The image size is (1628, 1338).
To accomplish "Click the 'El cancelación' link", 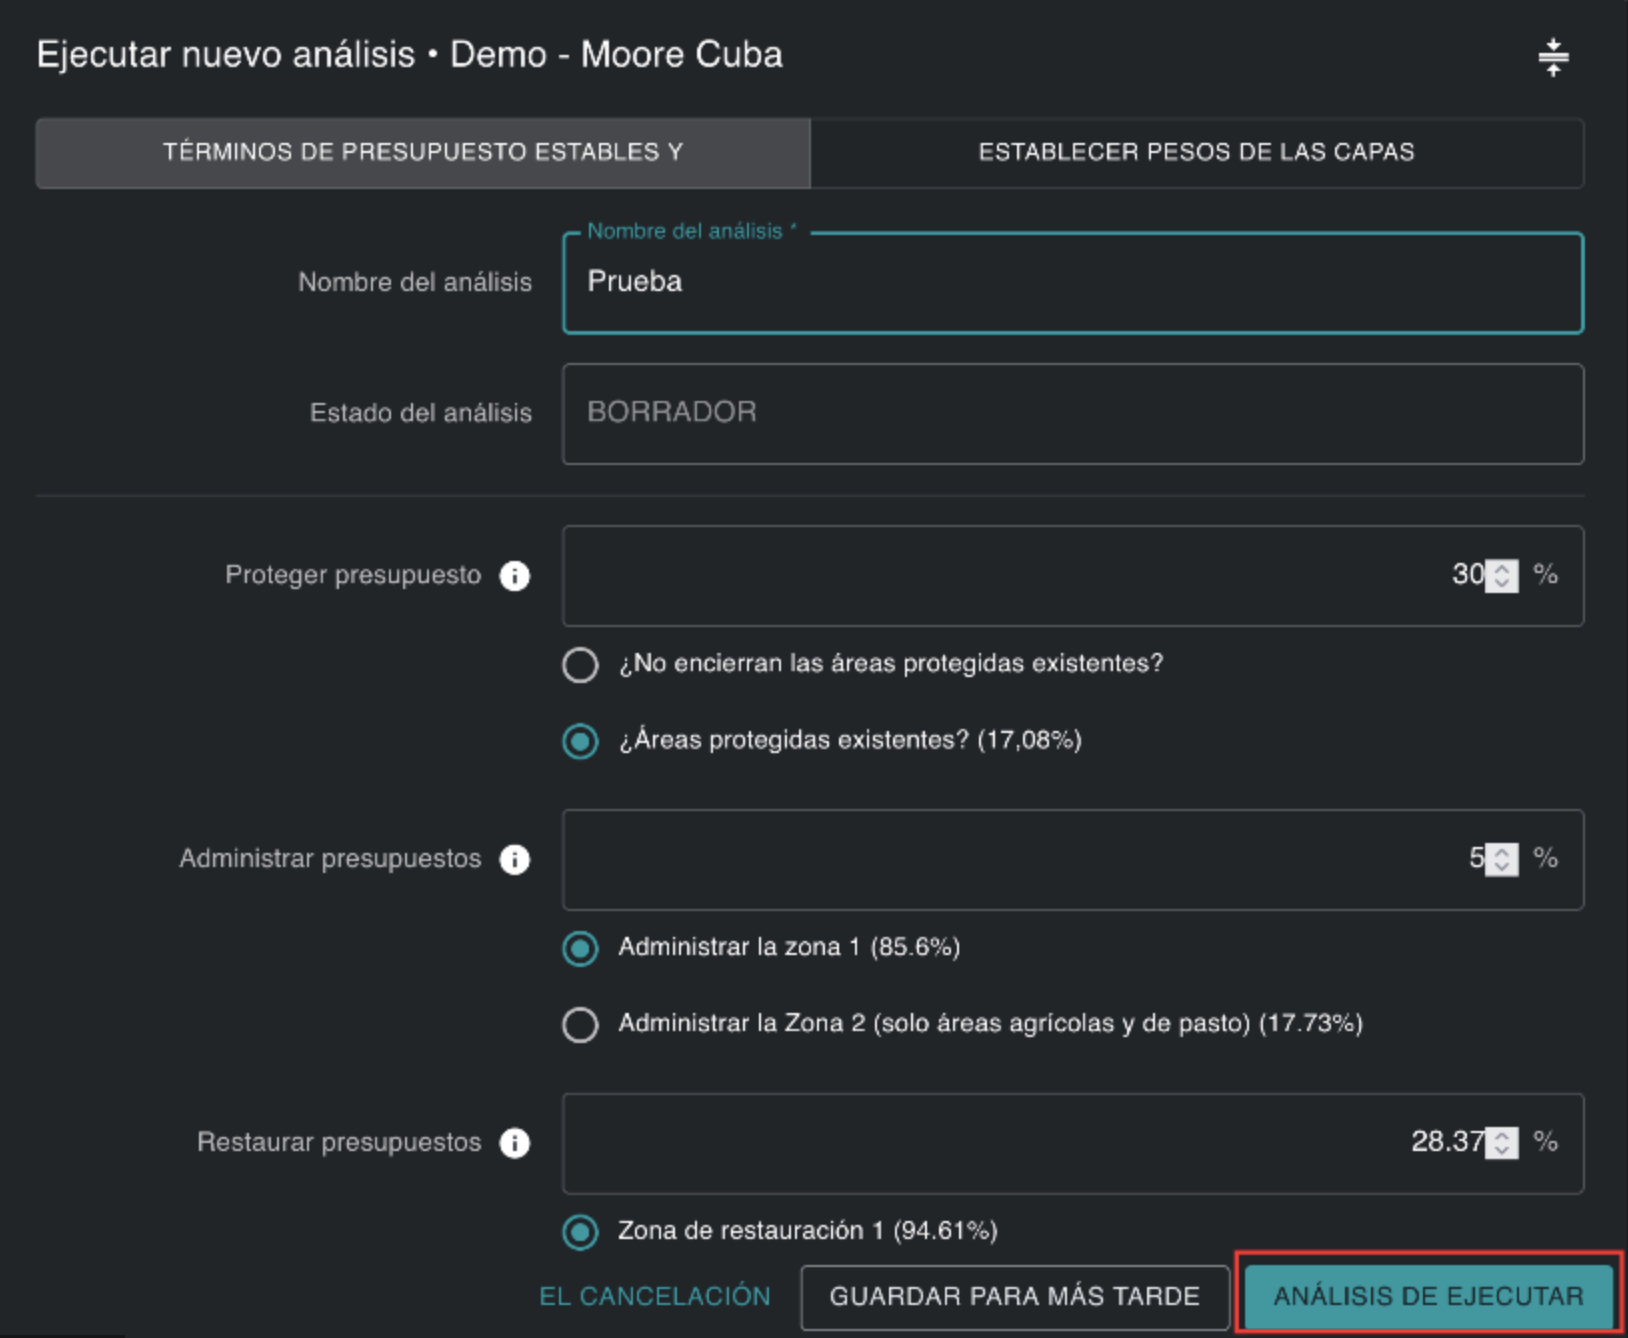I will click(x=655, y=1297).
